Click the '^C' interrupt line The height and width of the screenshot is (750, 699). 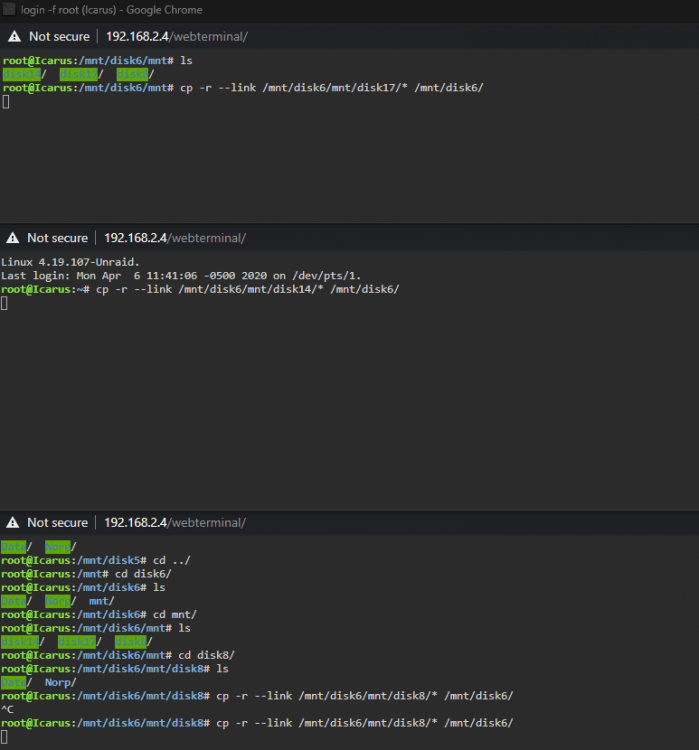(7, 709)
